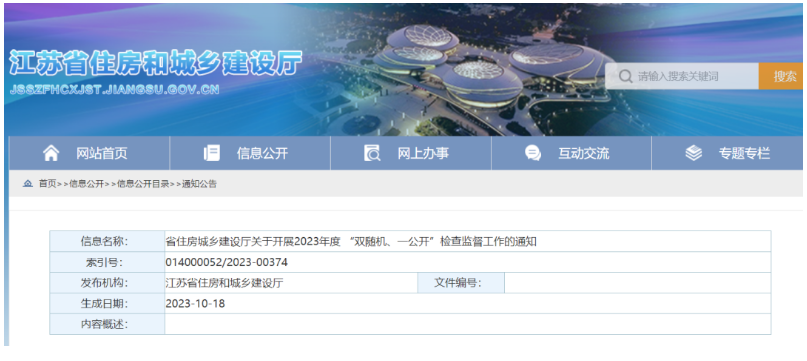The height and width of the screenshot is (361, 807).
Task: Click the 江苏省住房和城乡建设厅 site title logo
Action: 154,64
